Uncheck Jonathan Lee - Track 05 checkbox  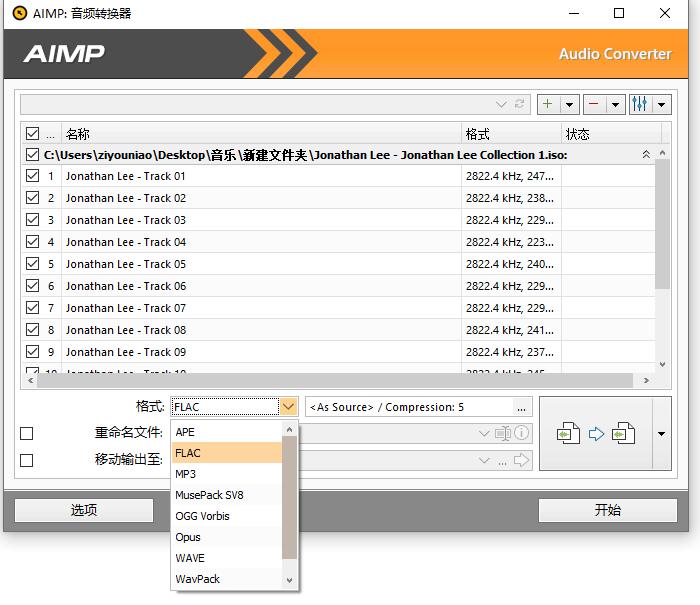click(x=33, y=264)
